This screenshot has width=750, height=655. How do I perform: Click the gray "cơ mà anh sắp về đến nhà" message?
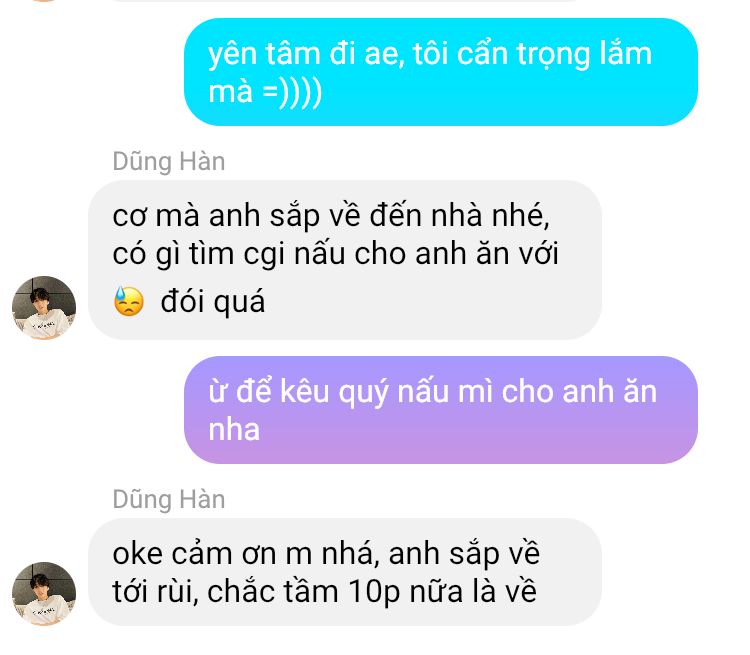click(345, 260)
